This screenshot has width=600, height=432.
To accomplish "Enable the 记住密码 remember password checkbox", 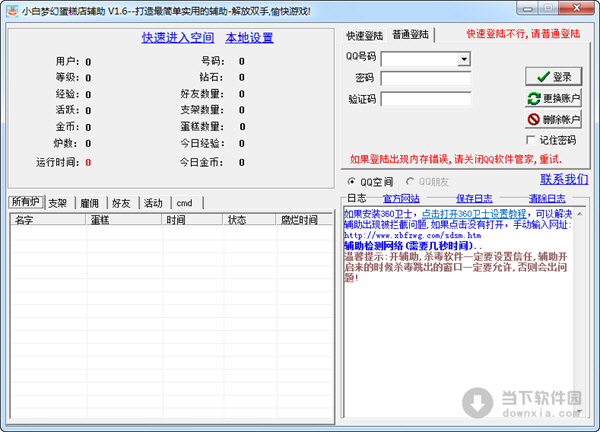I will tap(531, 140).
